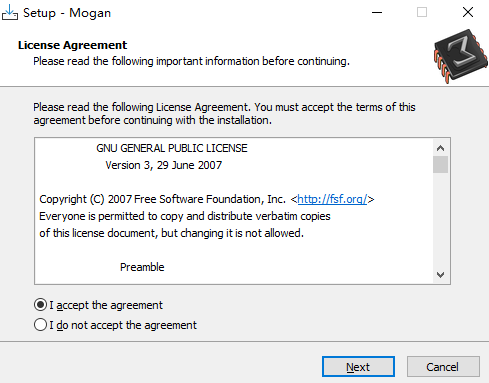
Task: Close the Mogan setup wizard
Action: pyautogui.click(x=468, y=13)
